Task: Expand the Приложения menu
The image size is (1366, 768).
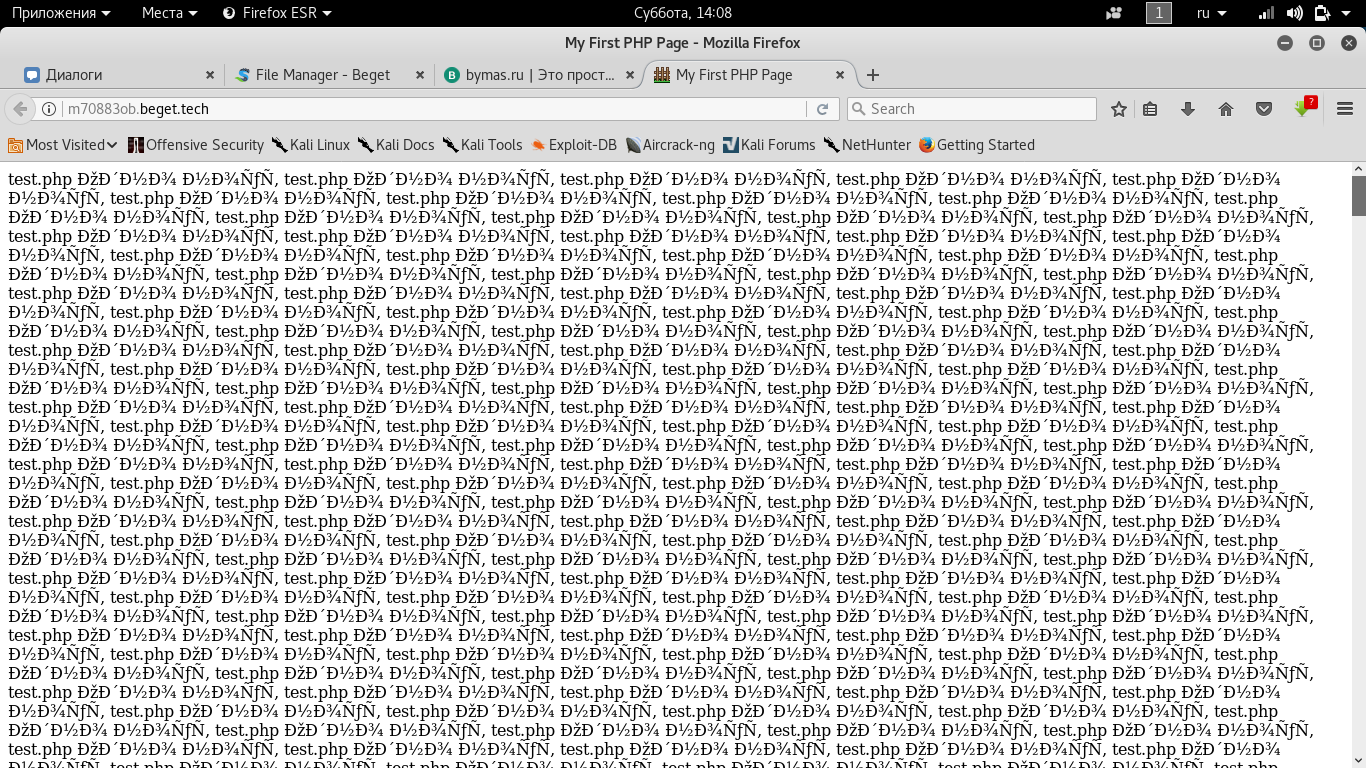Action: click(x=61, y=13)
